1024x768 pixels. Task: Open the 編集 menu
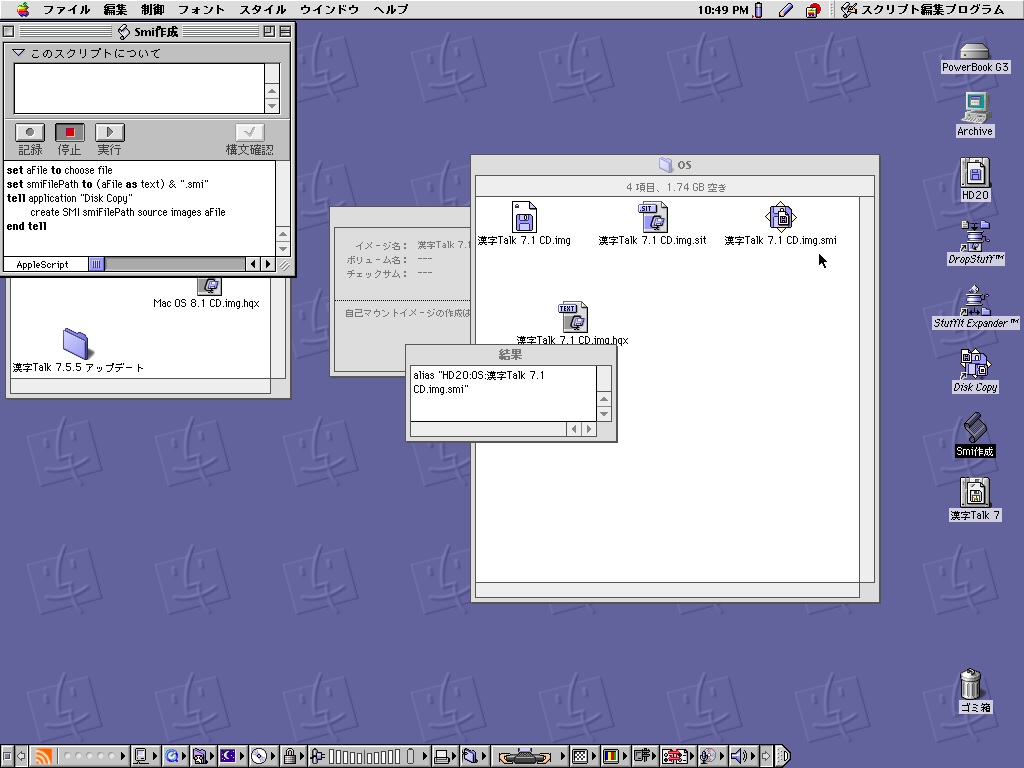[x=115, y=9]
